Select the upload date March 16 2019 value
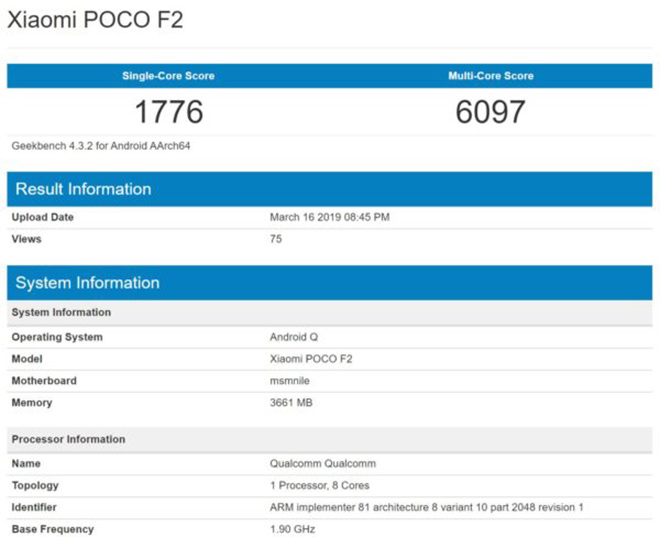The height and width of the screenshot is (548, 660). (330, 217)
